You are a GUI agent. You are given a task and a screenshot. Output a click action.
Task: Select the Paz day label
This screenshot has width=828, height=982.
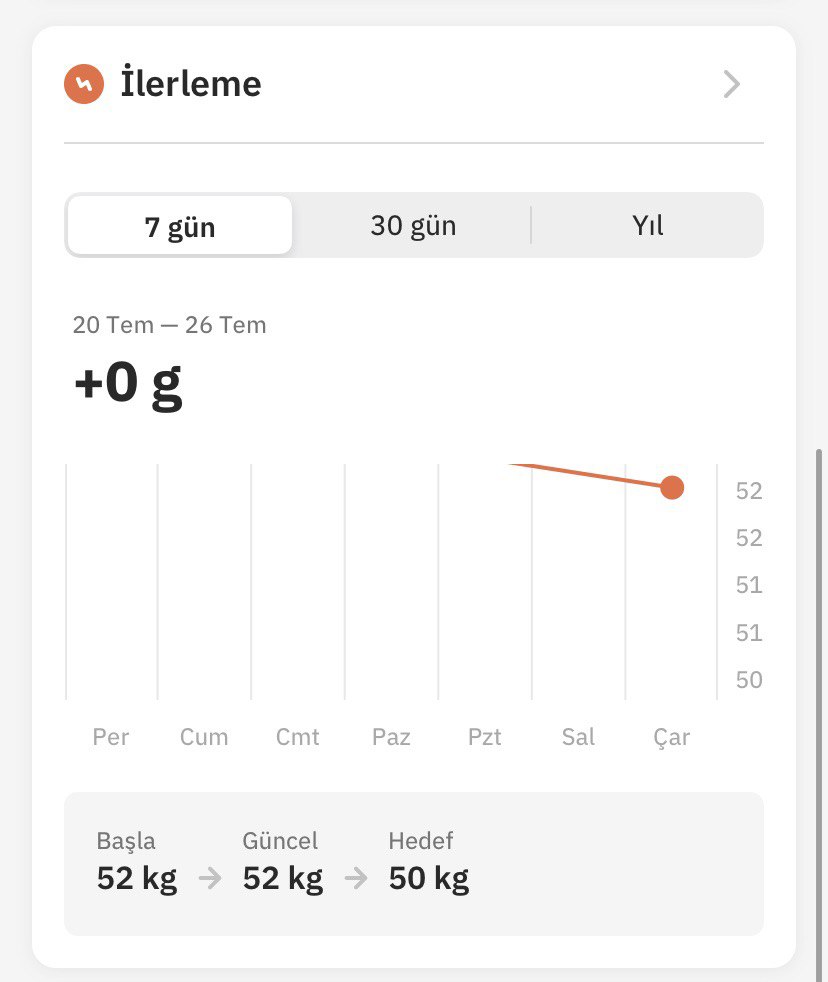[391, 736]
